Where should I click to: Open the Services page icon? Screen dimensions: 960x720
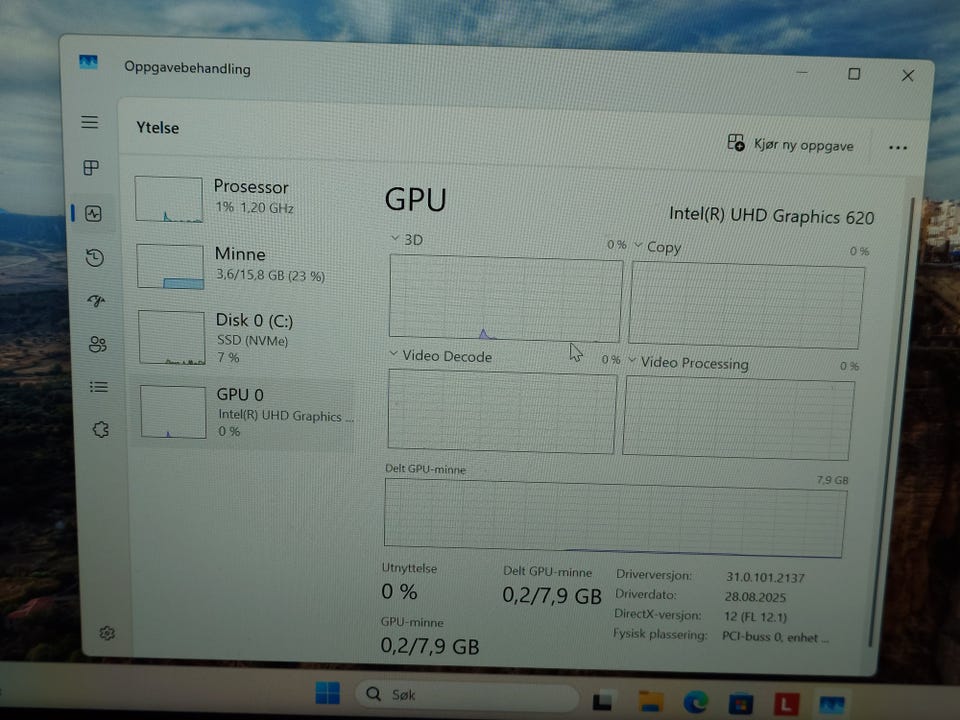click(100, 429)
